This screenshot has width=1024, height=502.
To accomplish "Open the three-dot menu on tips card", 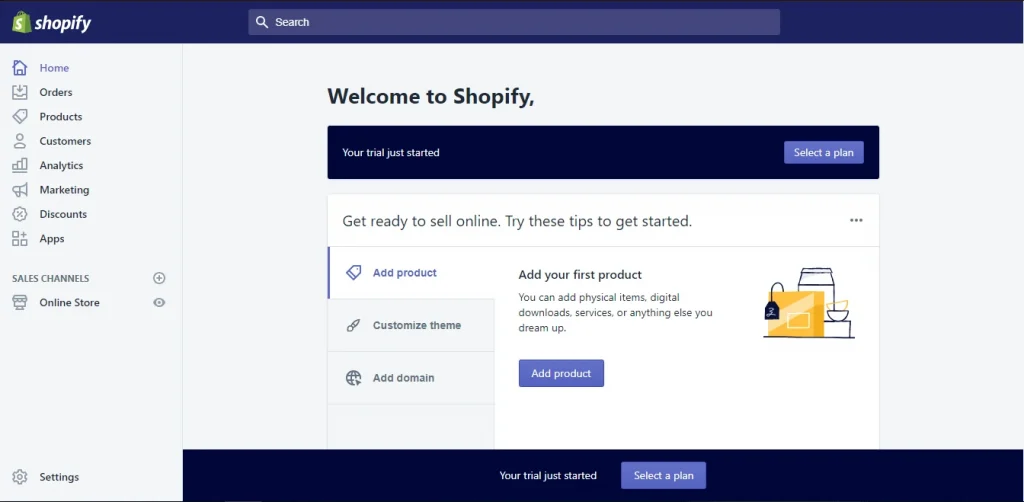I will click(856, 220).
